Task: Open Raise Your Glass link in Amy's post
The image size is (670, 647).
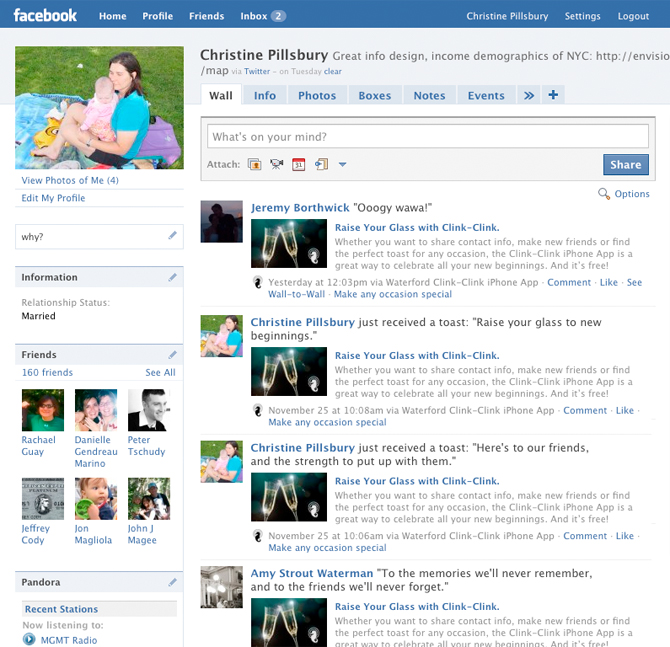Action: tap(417, 606)
